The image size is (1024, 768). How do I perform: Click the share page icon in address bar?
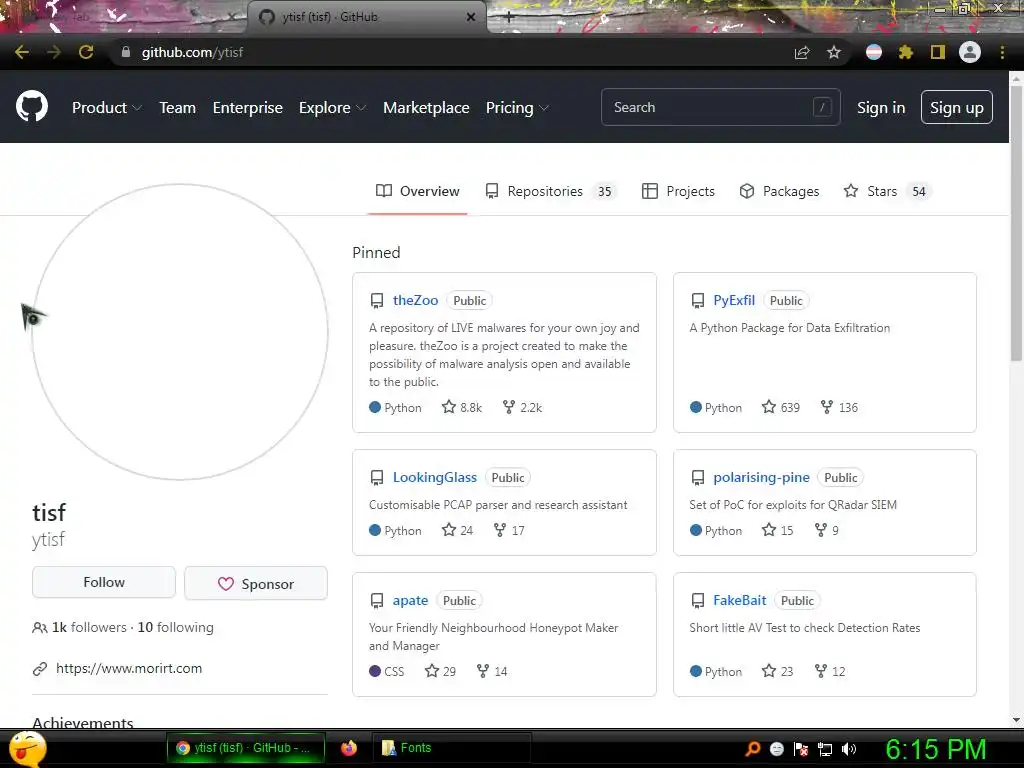802,52
